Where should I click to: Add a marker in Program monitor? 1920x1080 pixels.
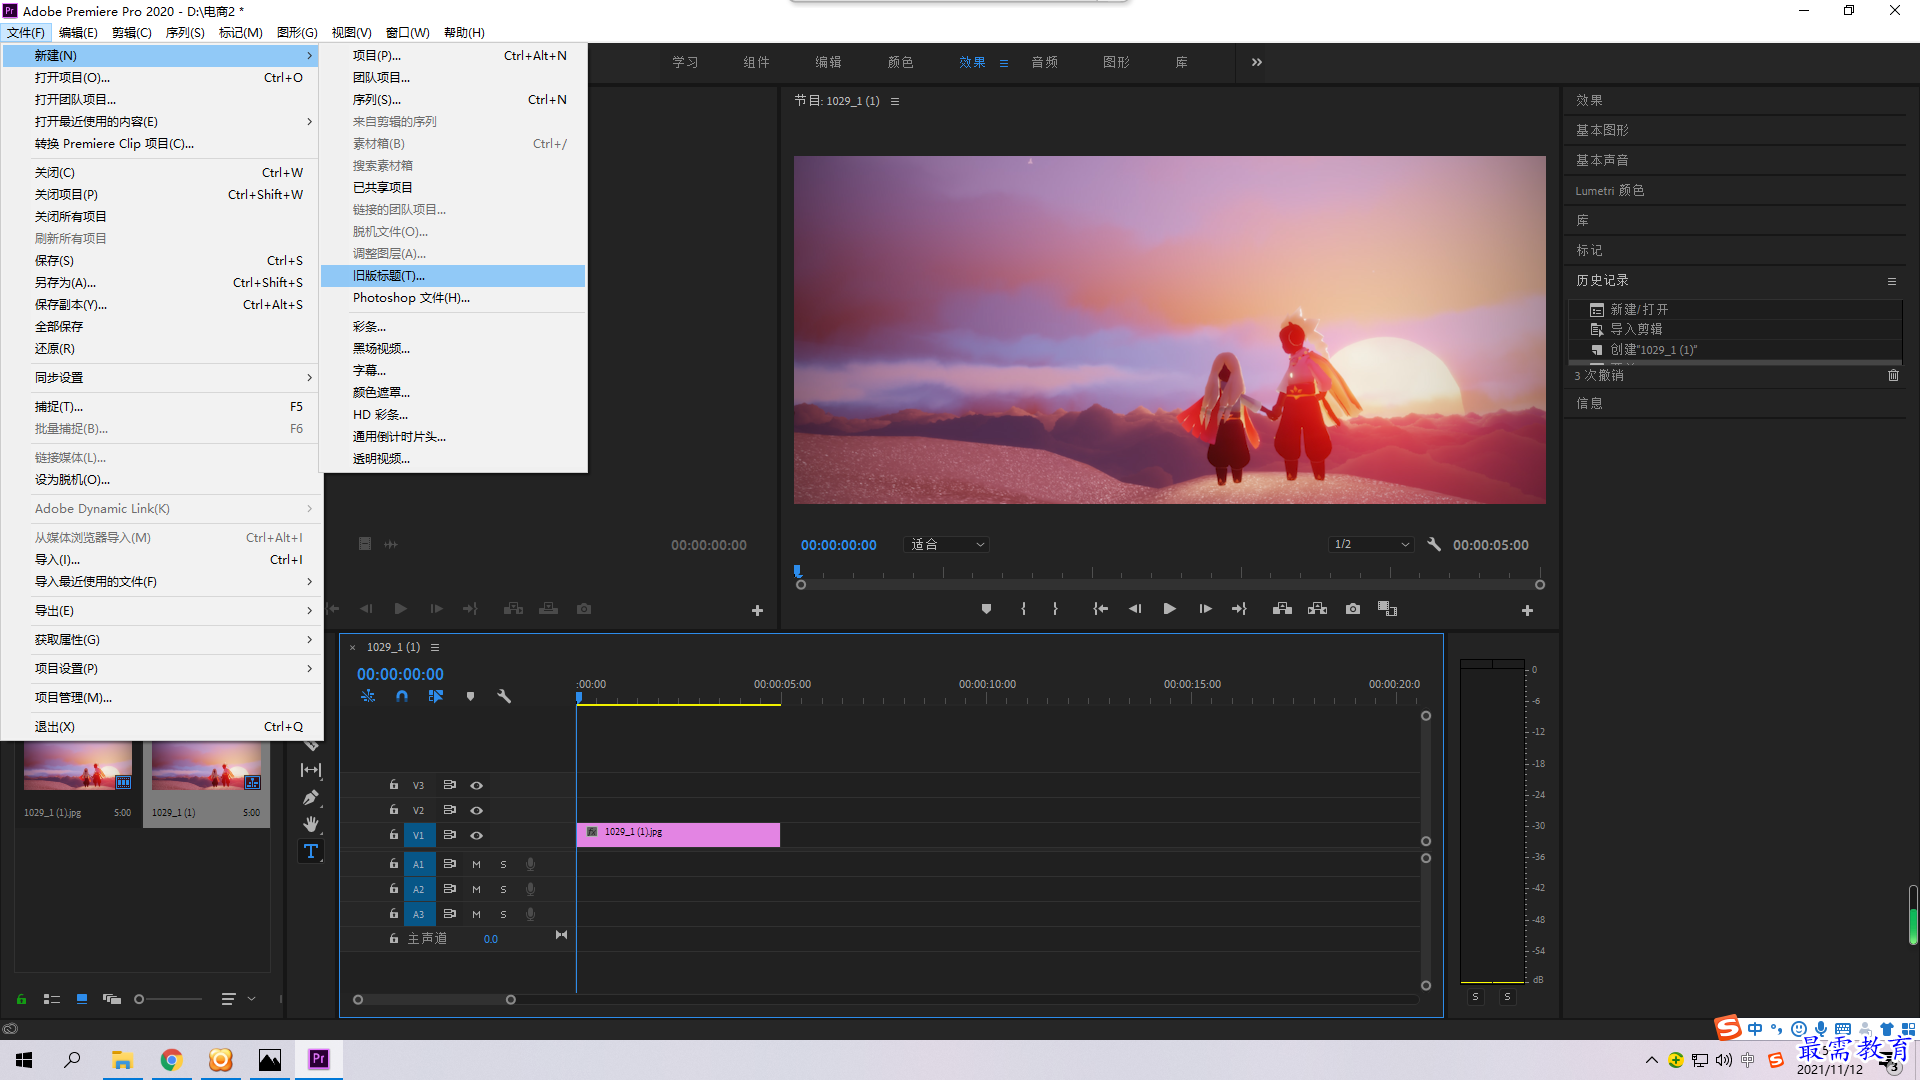(986, 609)
